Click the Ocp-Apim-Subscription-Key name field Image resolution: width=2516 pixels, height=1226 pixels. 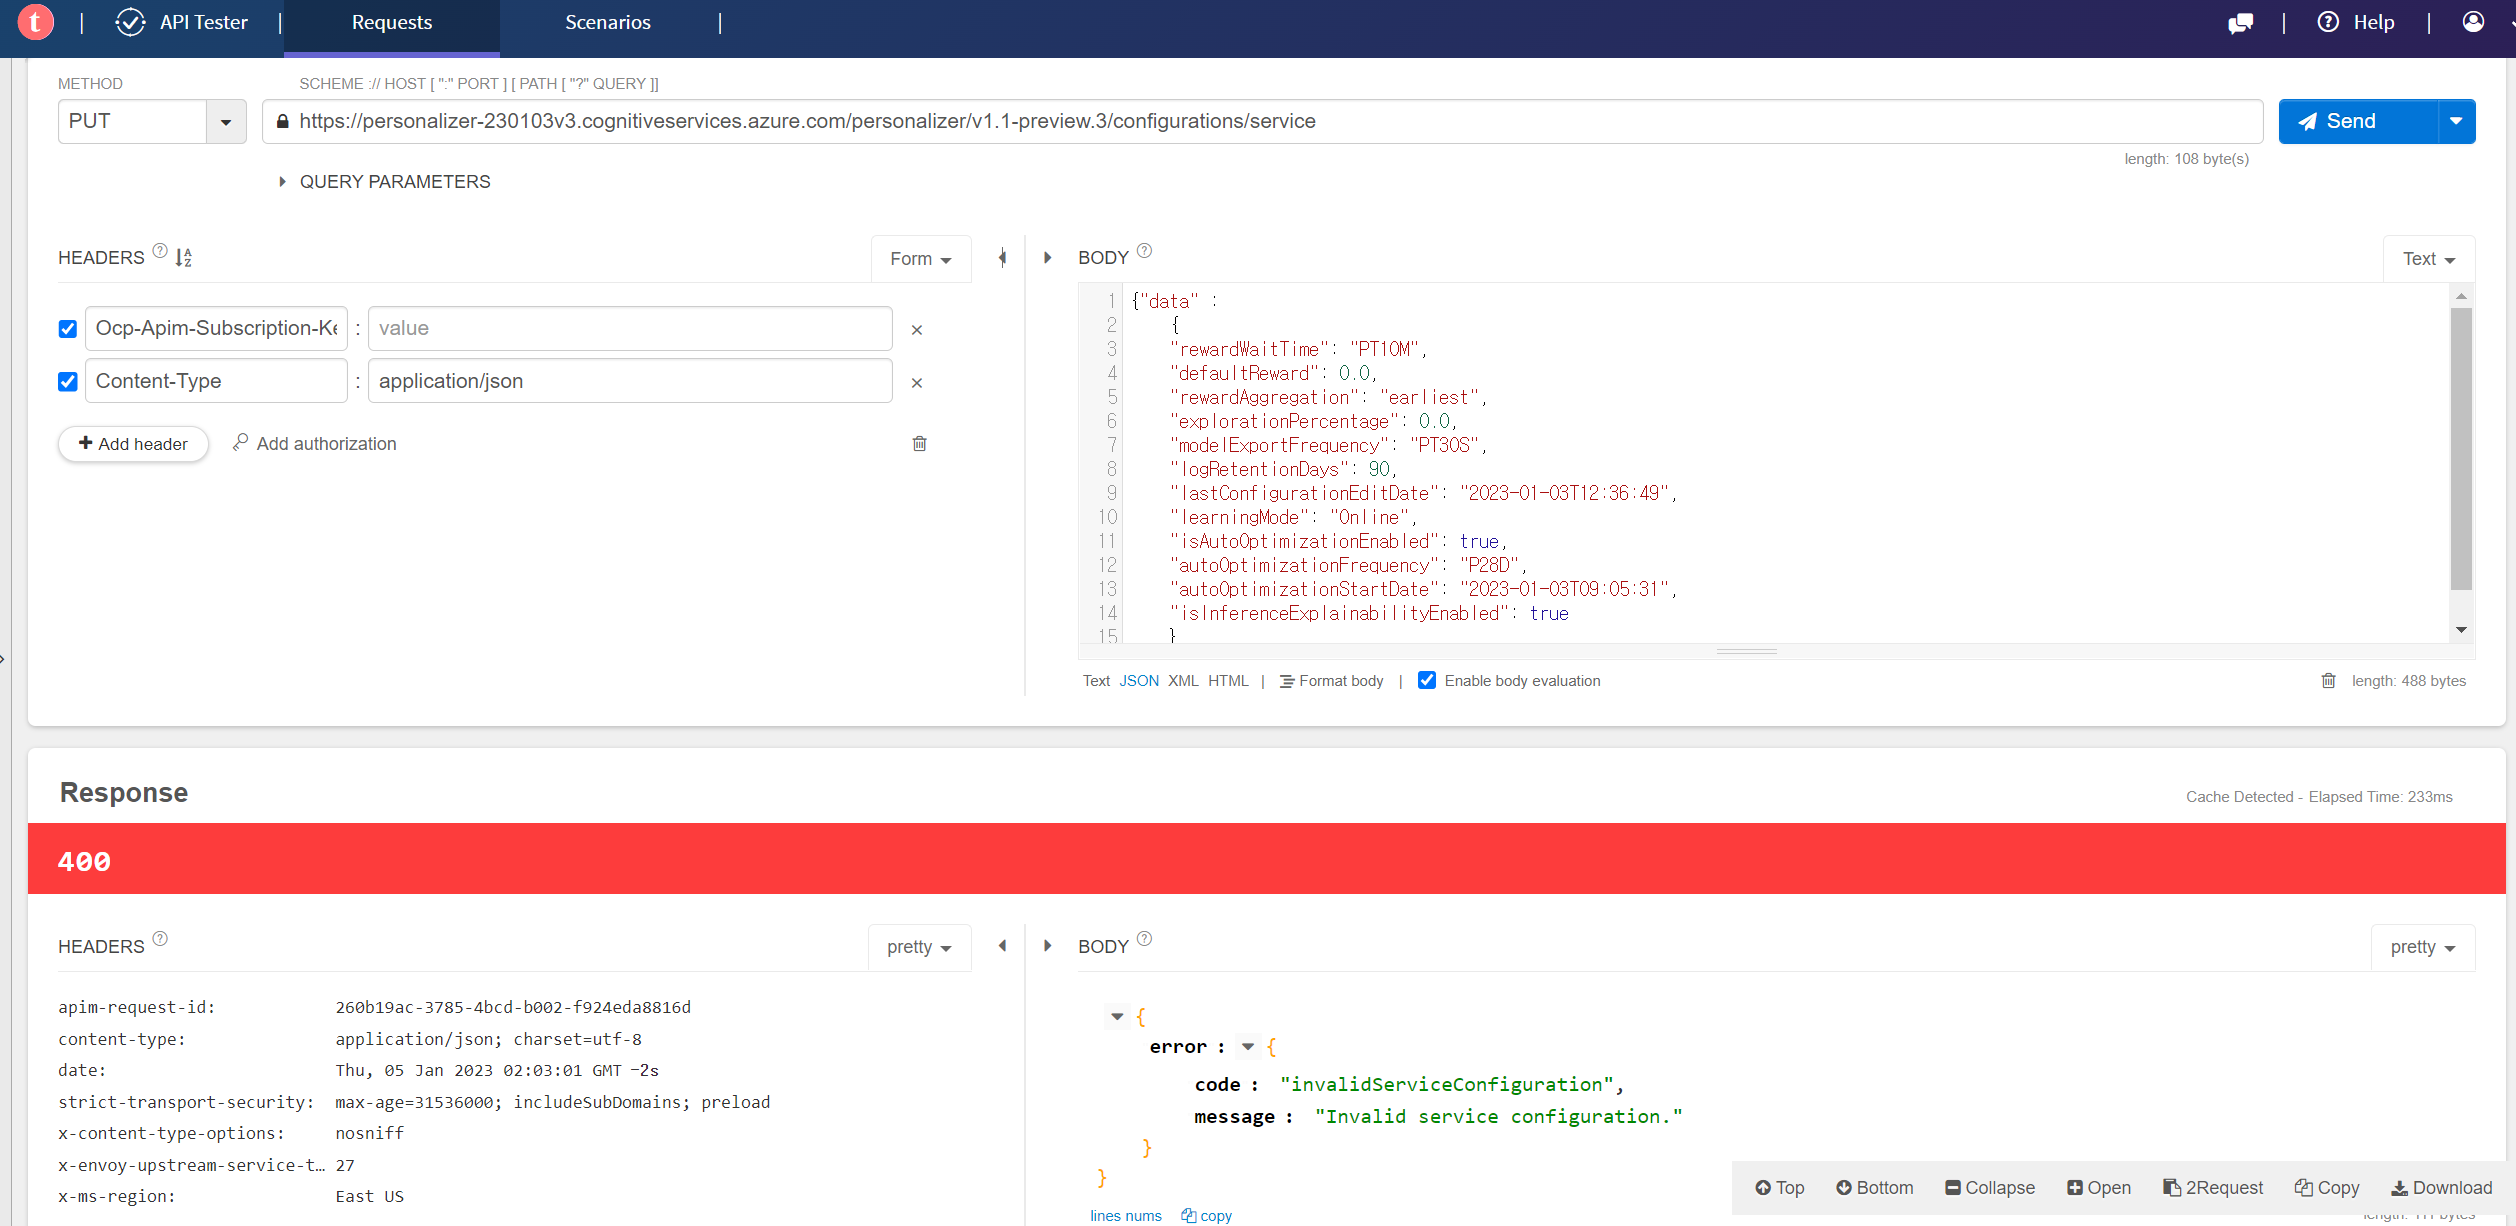pyautogui.click(x=216, y=328)
